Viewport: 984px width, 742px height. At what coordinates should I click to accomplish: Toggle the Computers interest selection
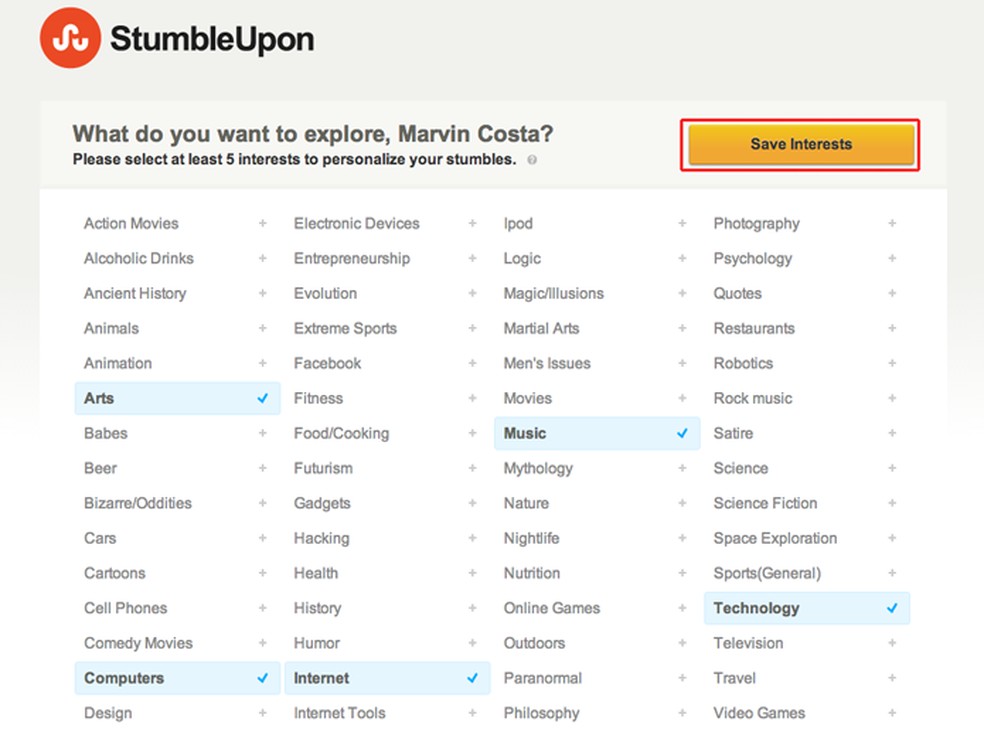pyautogui.click(x=262, y=678)
